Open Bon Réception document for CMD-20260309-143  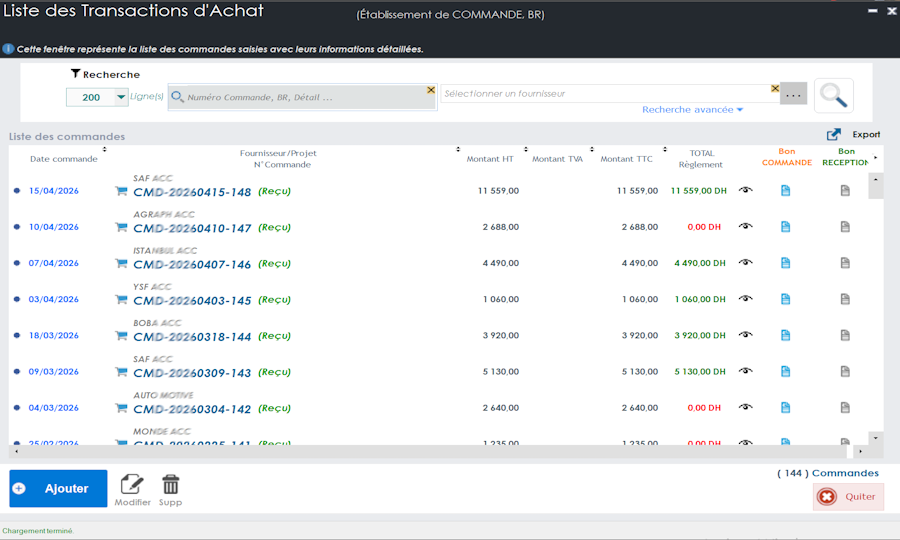(x=845, y=371)
